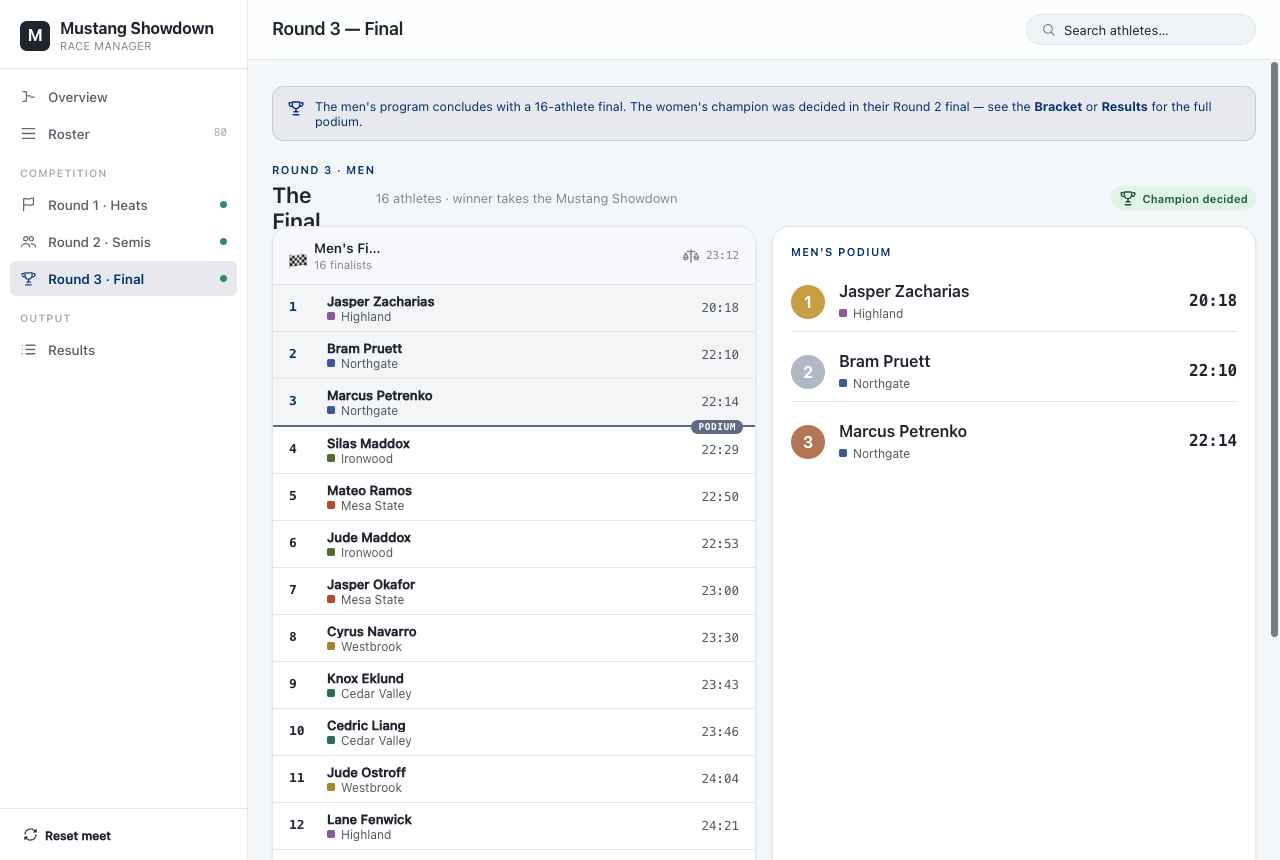Select finalist Jasper Okafor
Image resolution: width=1280 pixels, height=860 pixels.
coord(514,591)
